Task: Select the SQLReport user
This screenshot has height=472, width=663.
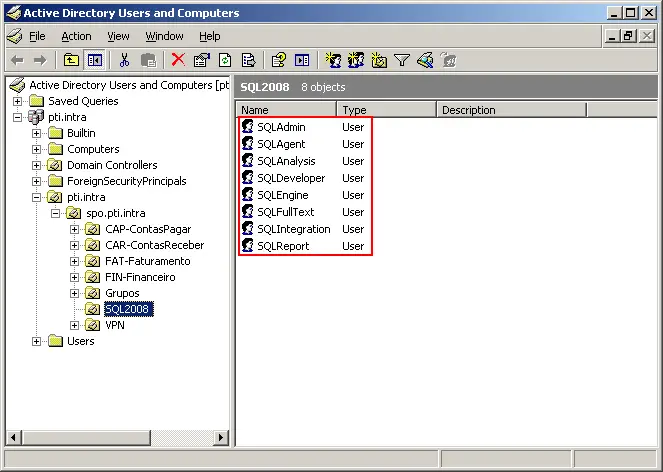Action: click(283, 246)
